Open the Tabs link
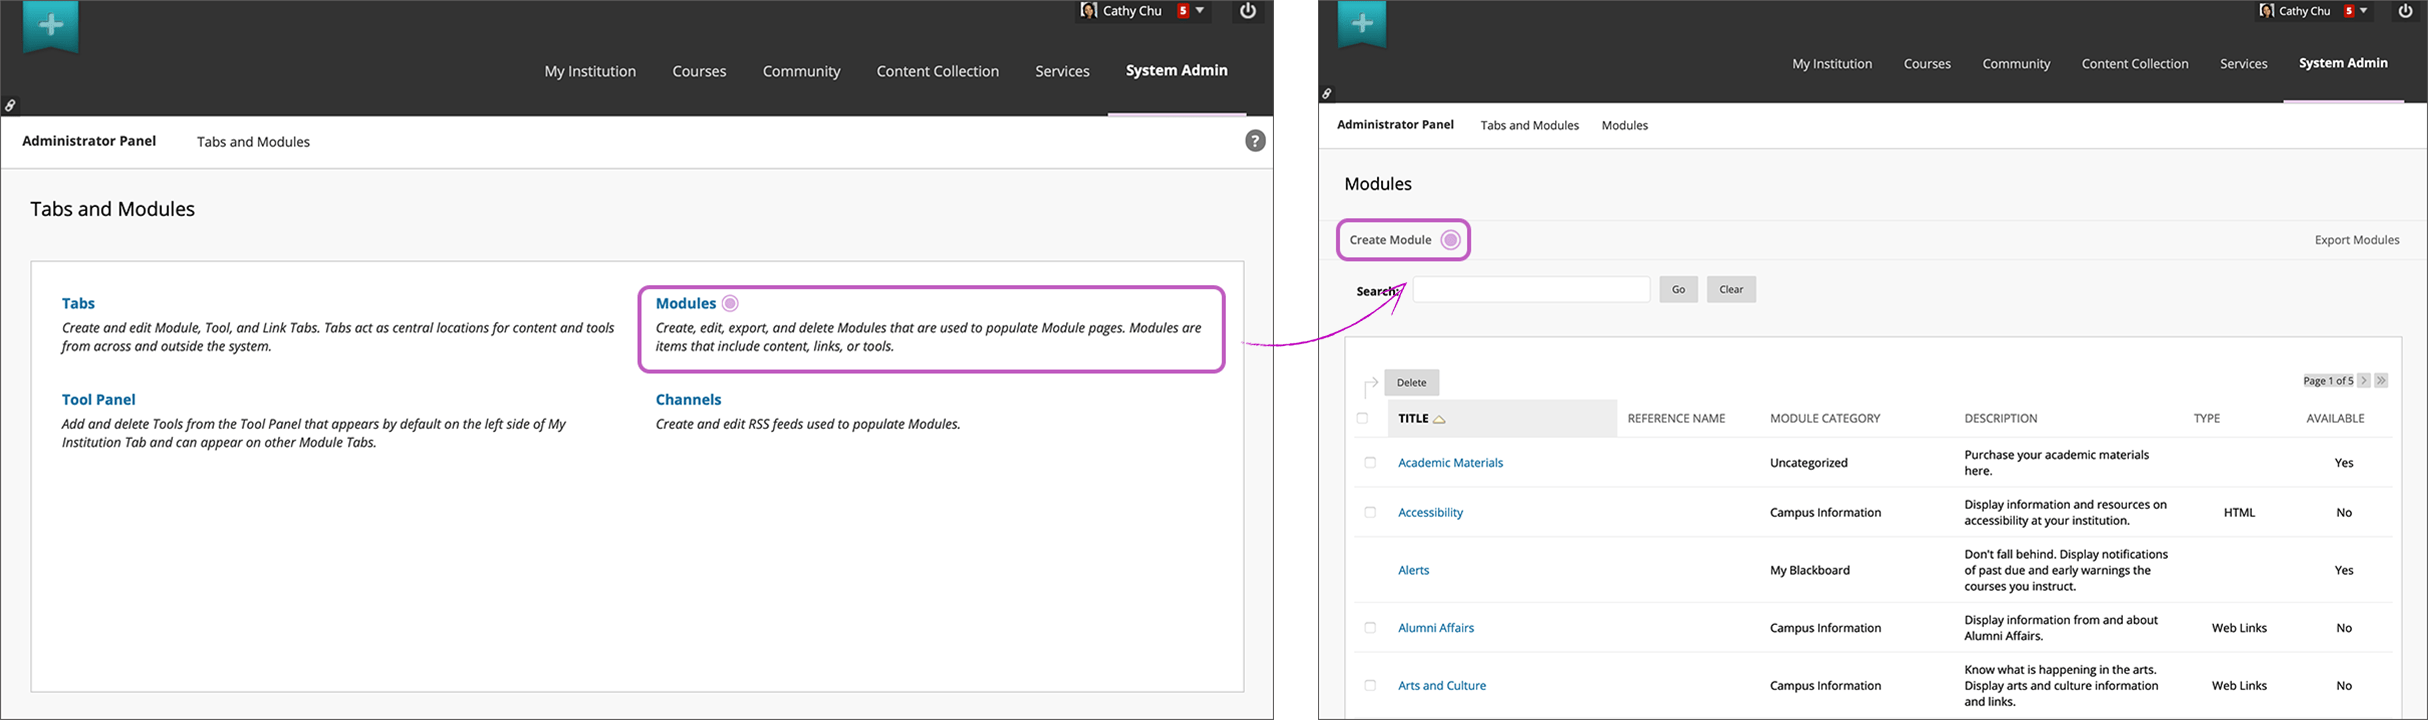2428x720 pixels. (78, 303)
